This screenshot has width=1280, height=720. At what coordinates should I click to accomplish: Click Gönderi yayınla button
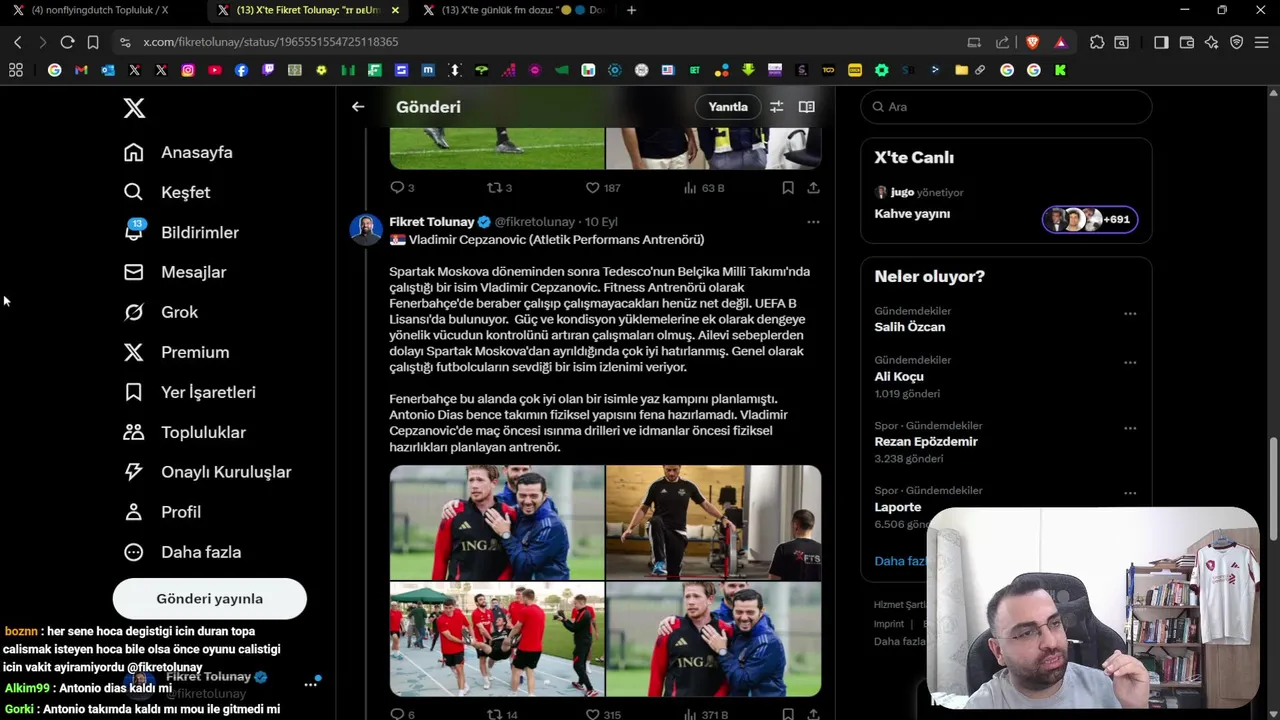(209, 599)
